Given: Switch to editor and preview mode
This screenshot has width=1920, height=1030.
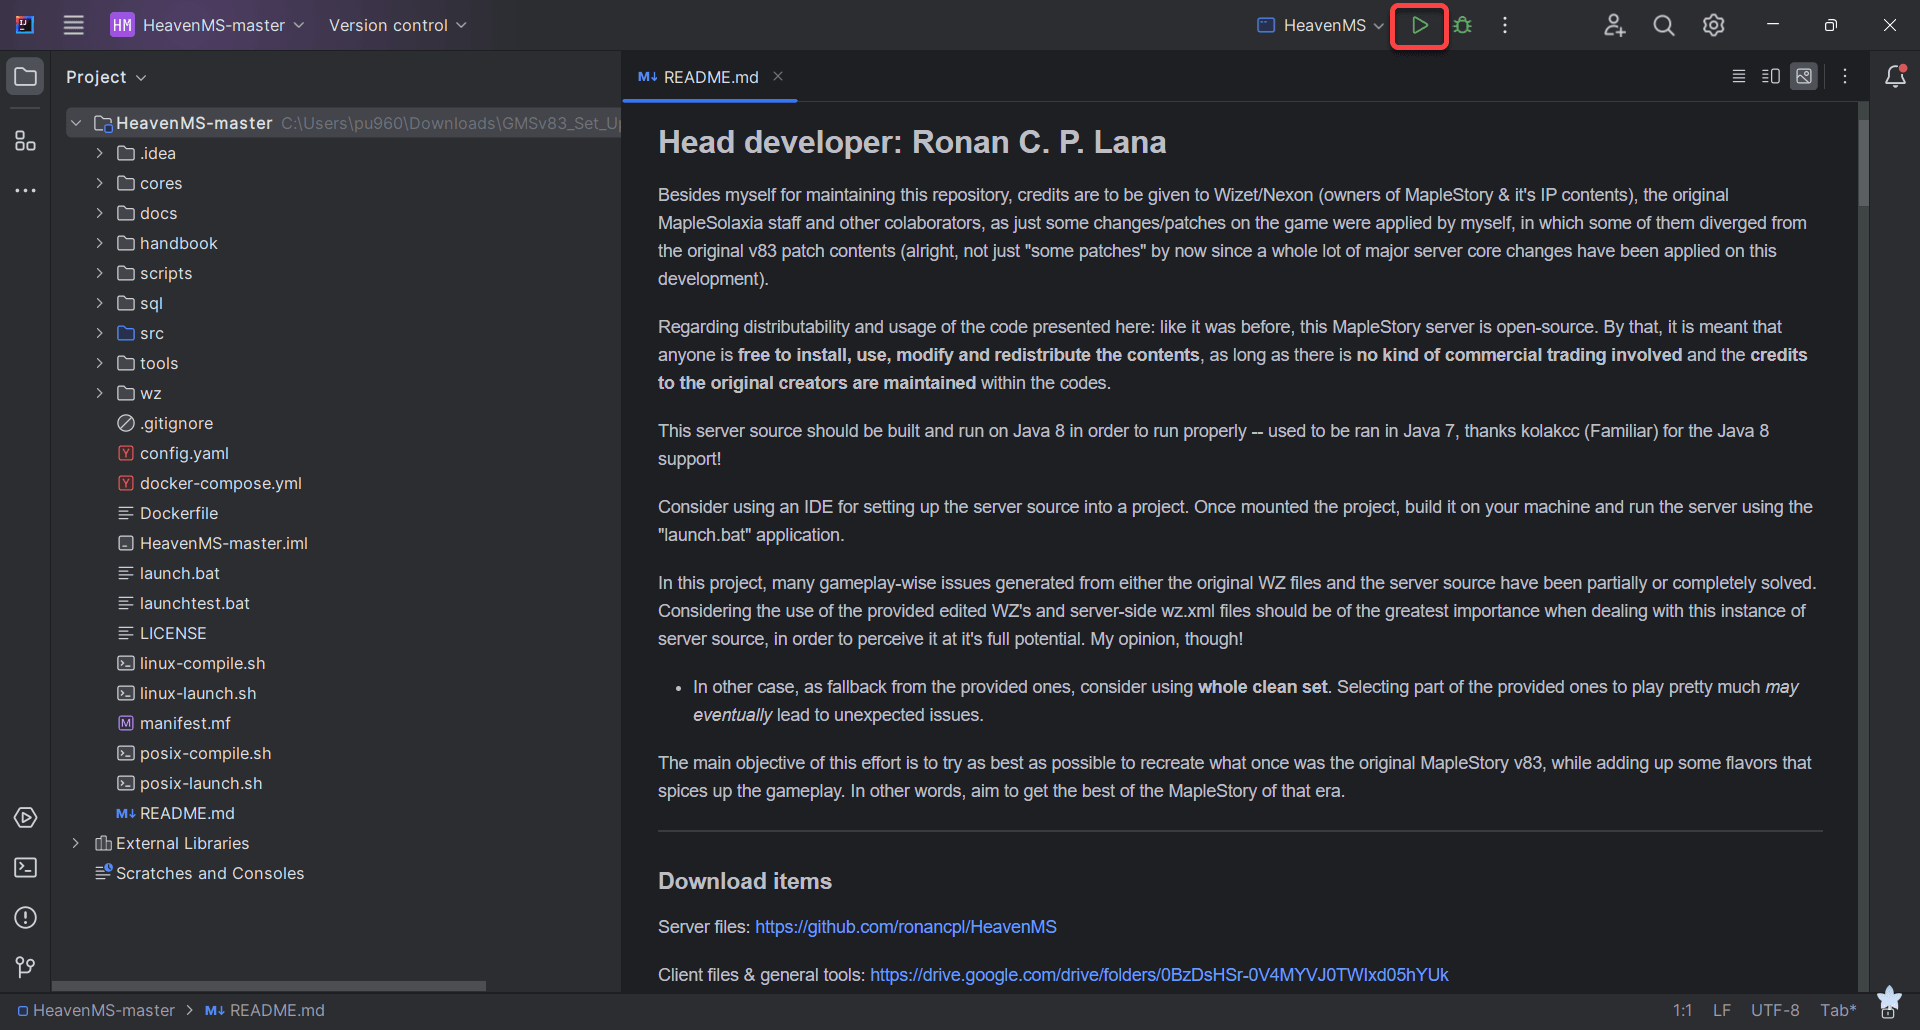Looking at the screenshot, I should pos(1771,77).
